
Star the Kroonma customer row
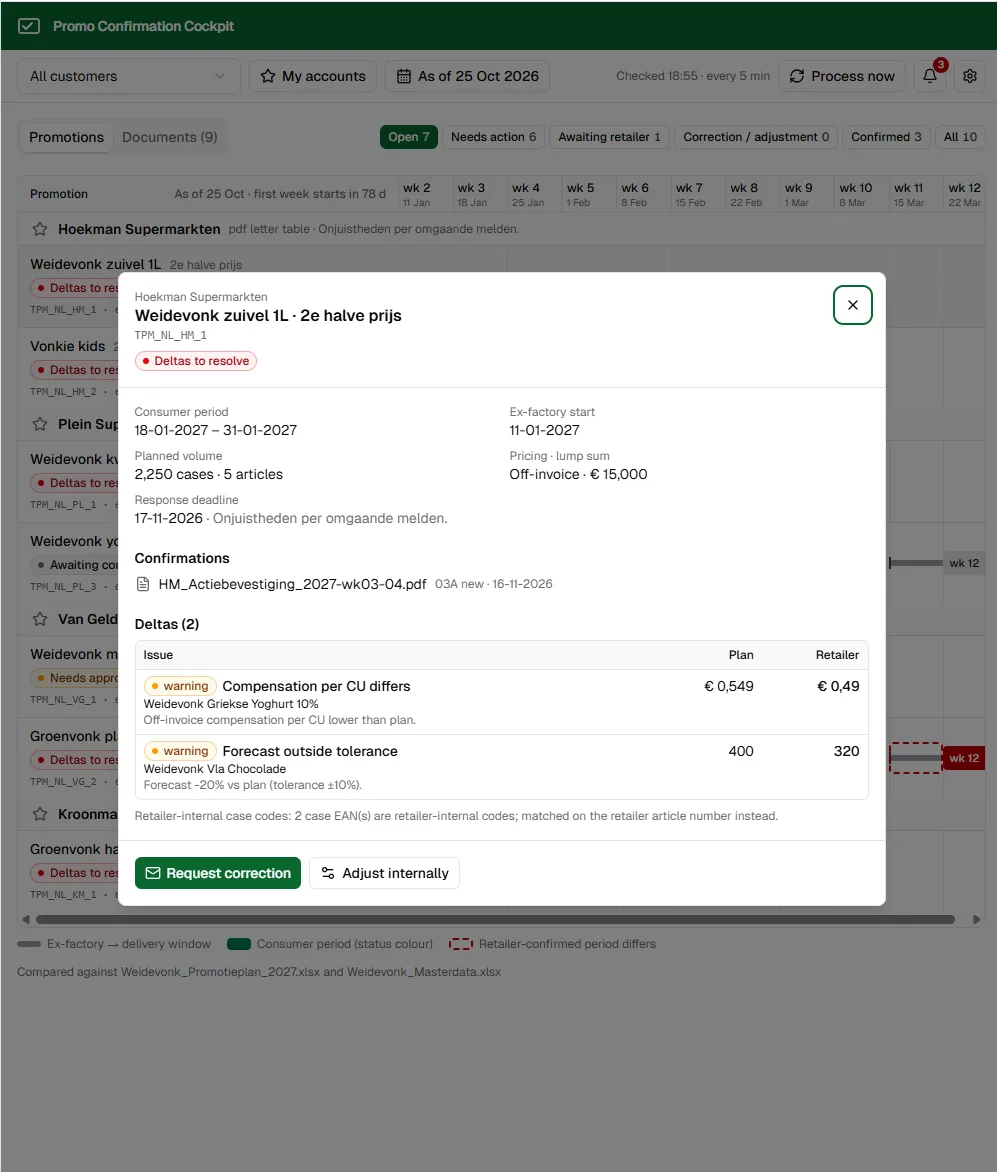(40, 815)
